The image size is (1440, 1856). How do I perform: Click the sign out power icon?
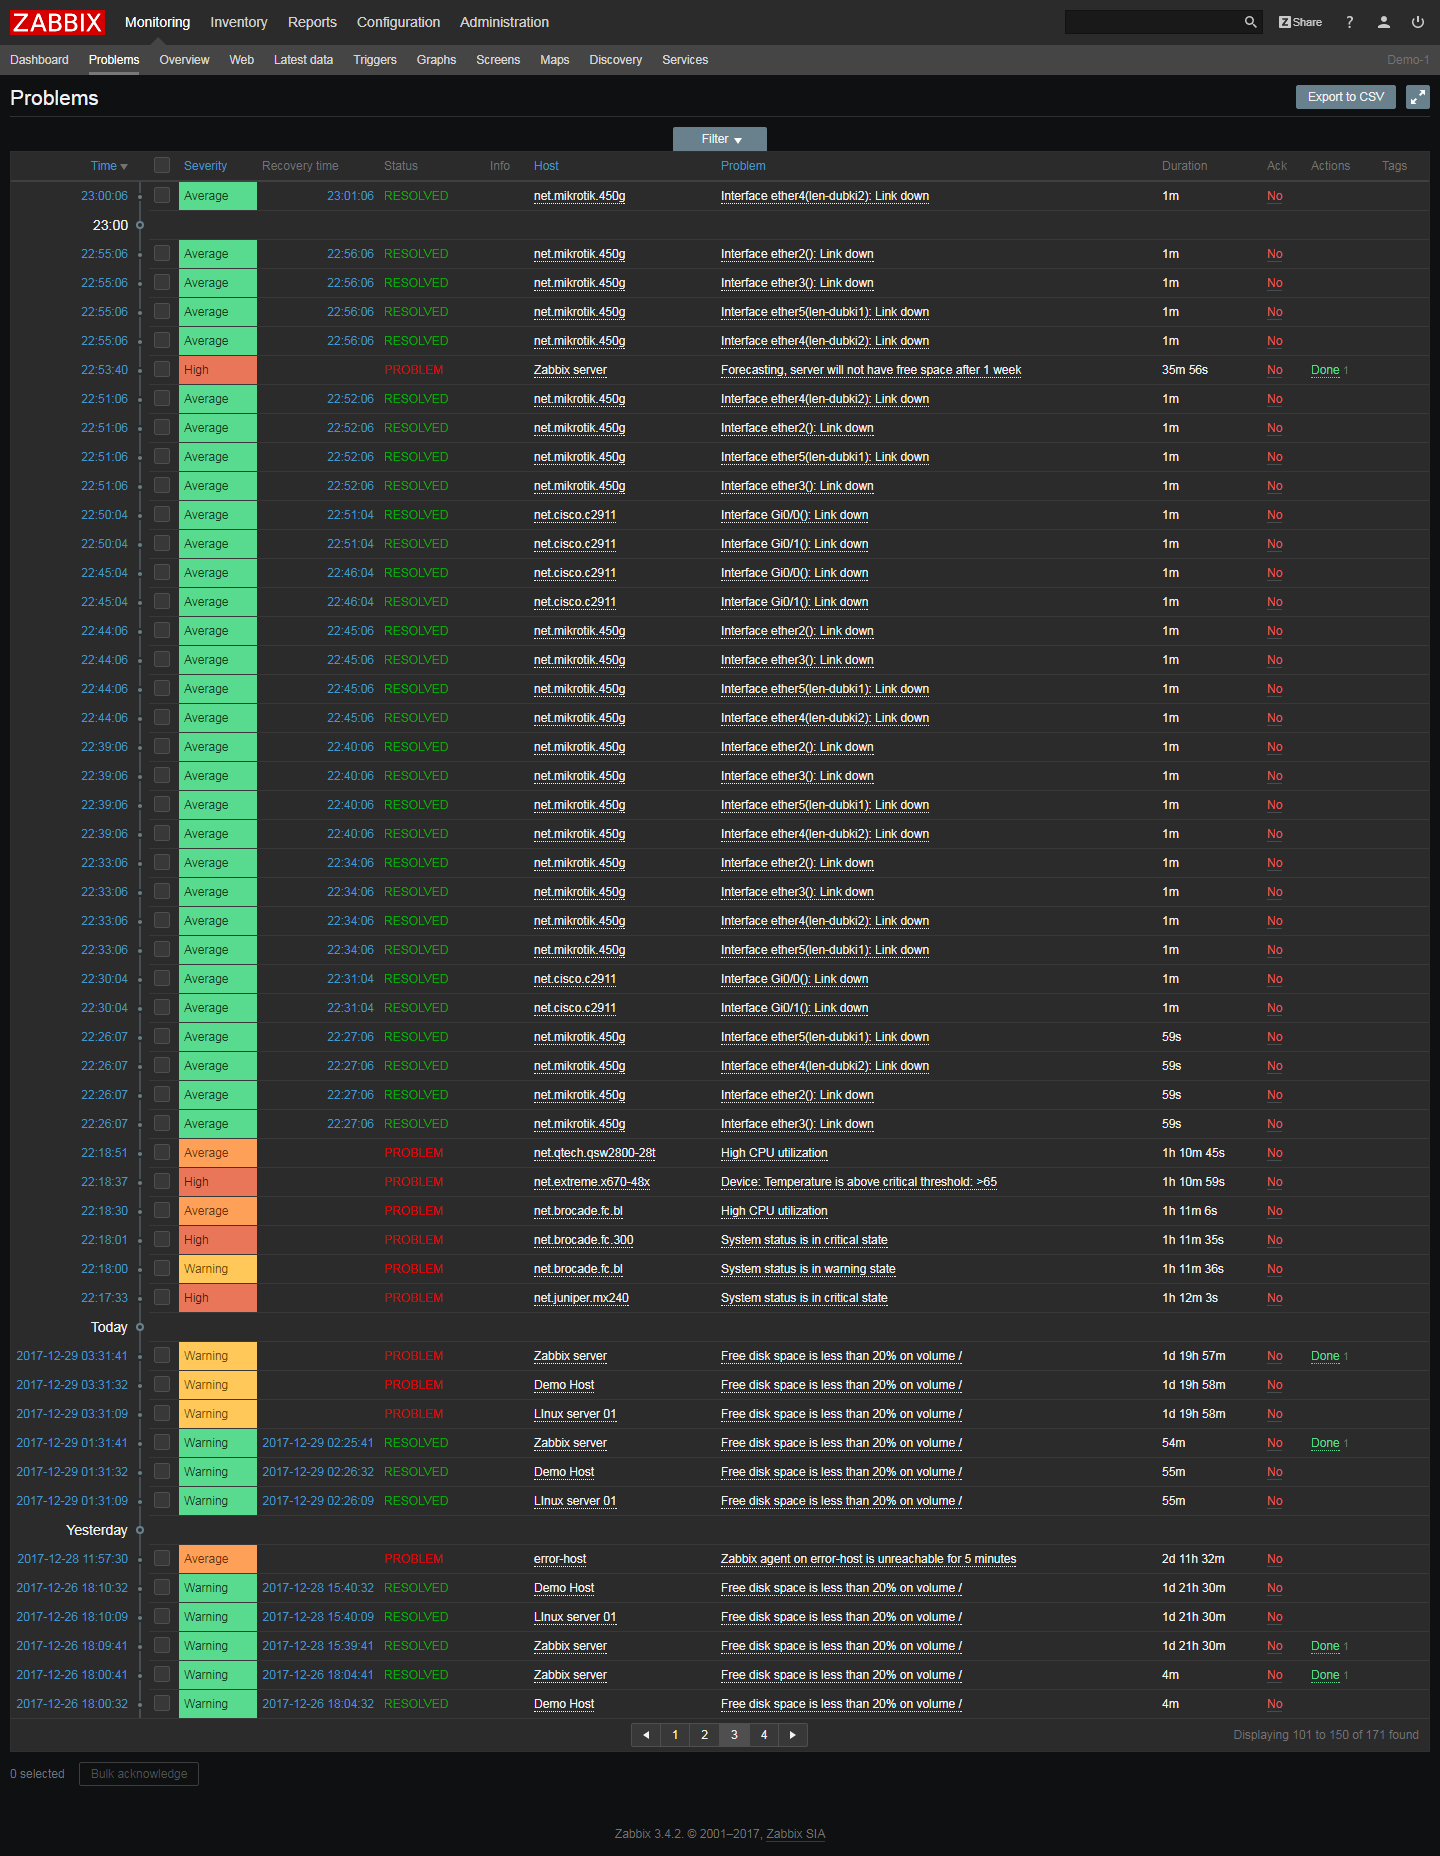[1418, 22]
